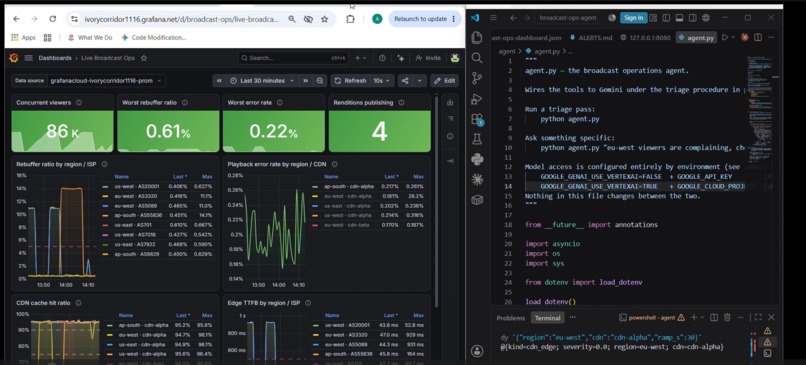Open the Python activity bar icon
This screenshot has height=365, width=806.
pyautogui.click(x=477, y=159)
